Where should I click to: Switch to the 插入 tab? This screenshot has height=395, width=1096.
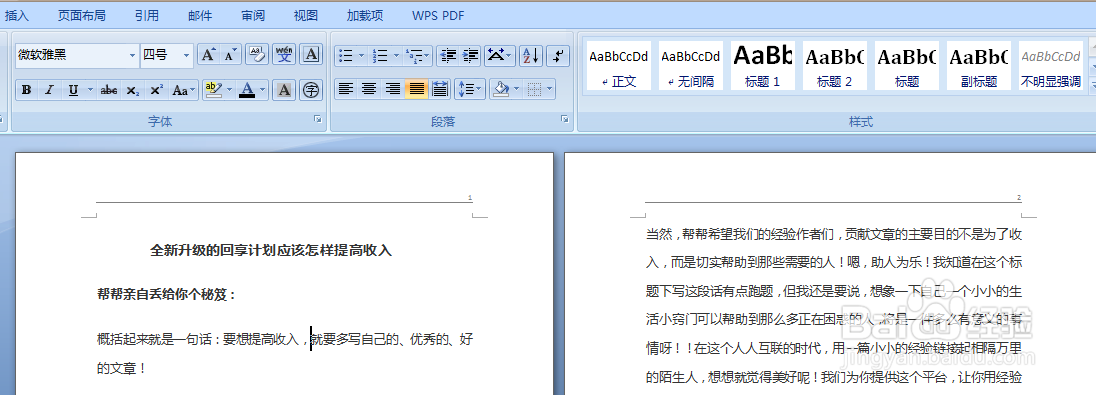[17, 15]
